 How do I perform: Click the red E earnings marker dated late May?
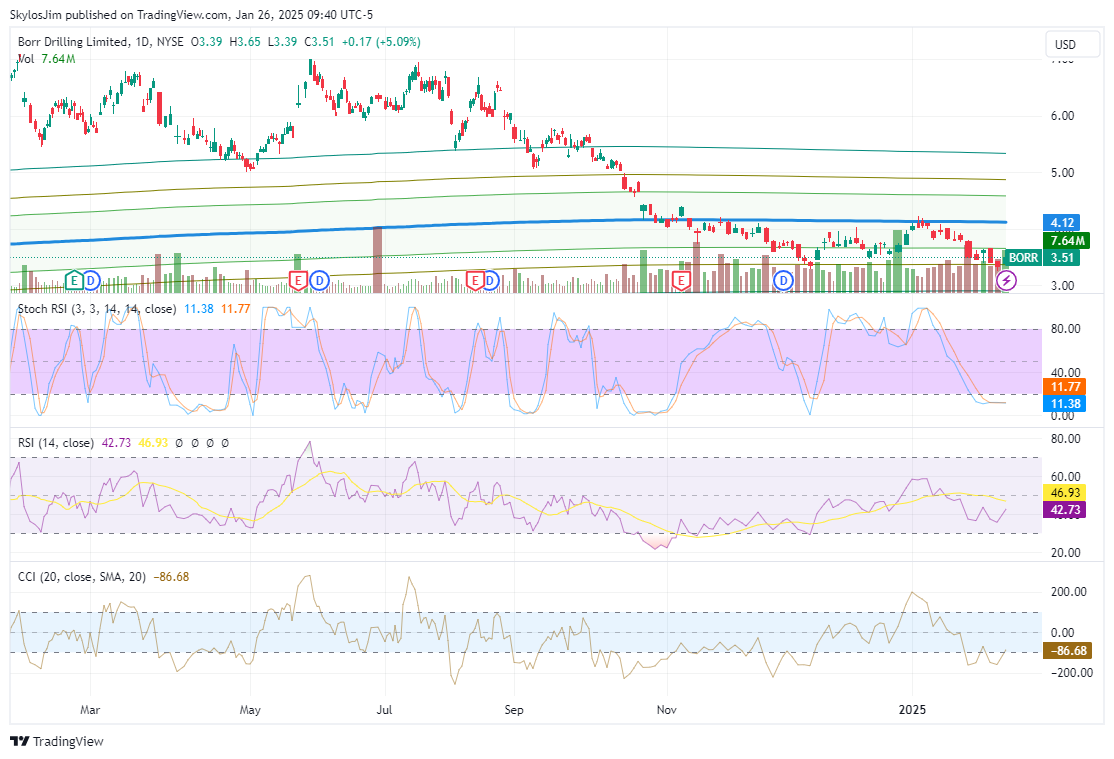pyautogui.click(x=298, y=281)
